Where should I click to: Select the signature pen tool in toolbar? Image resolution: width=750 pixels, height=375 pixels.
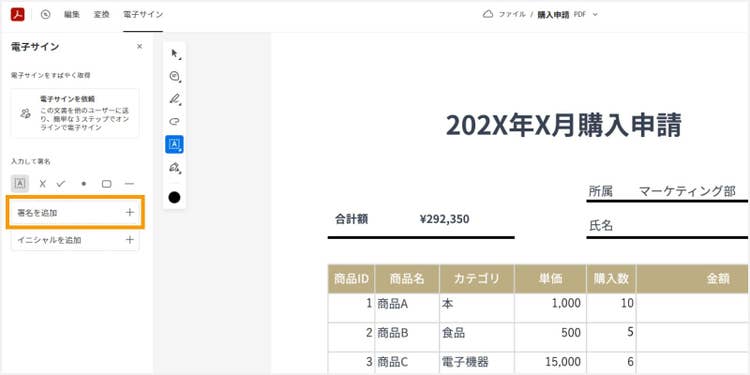click(175, 167)
